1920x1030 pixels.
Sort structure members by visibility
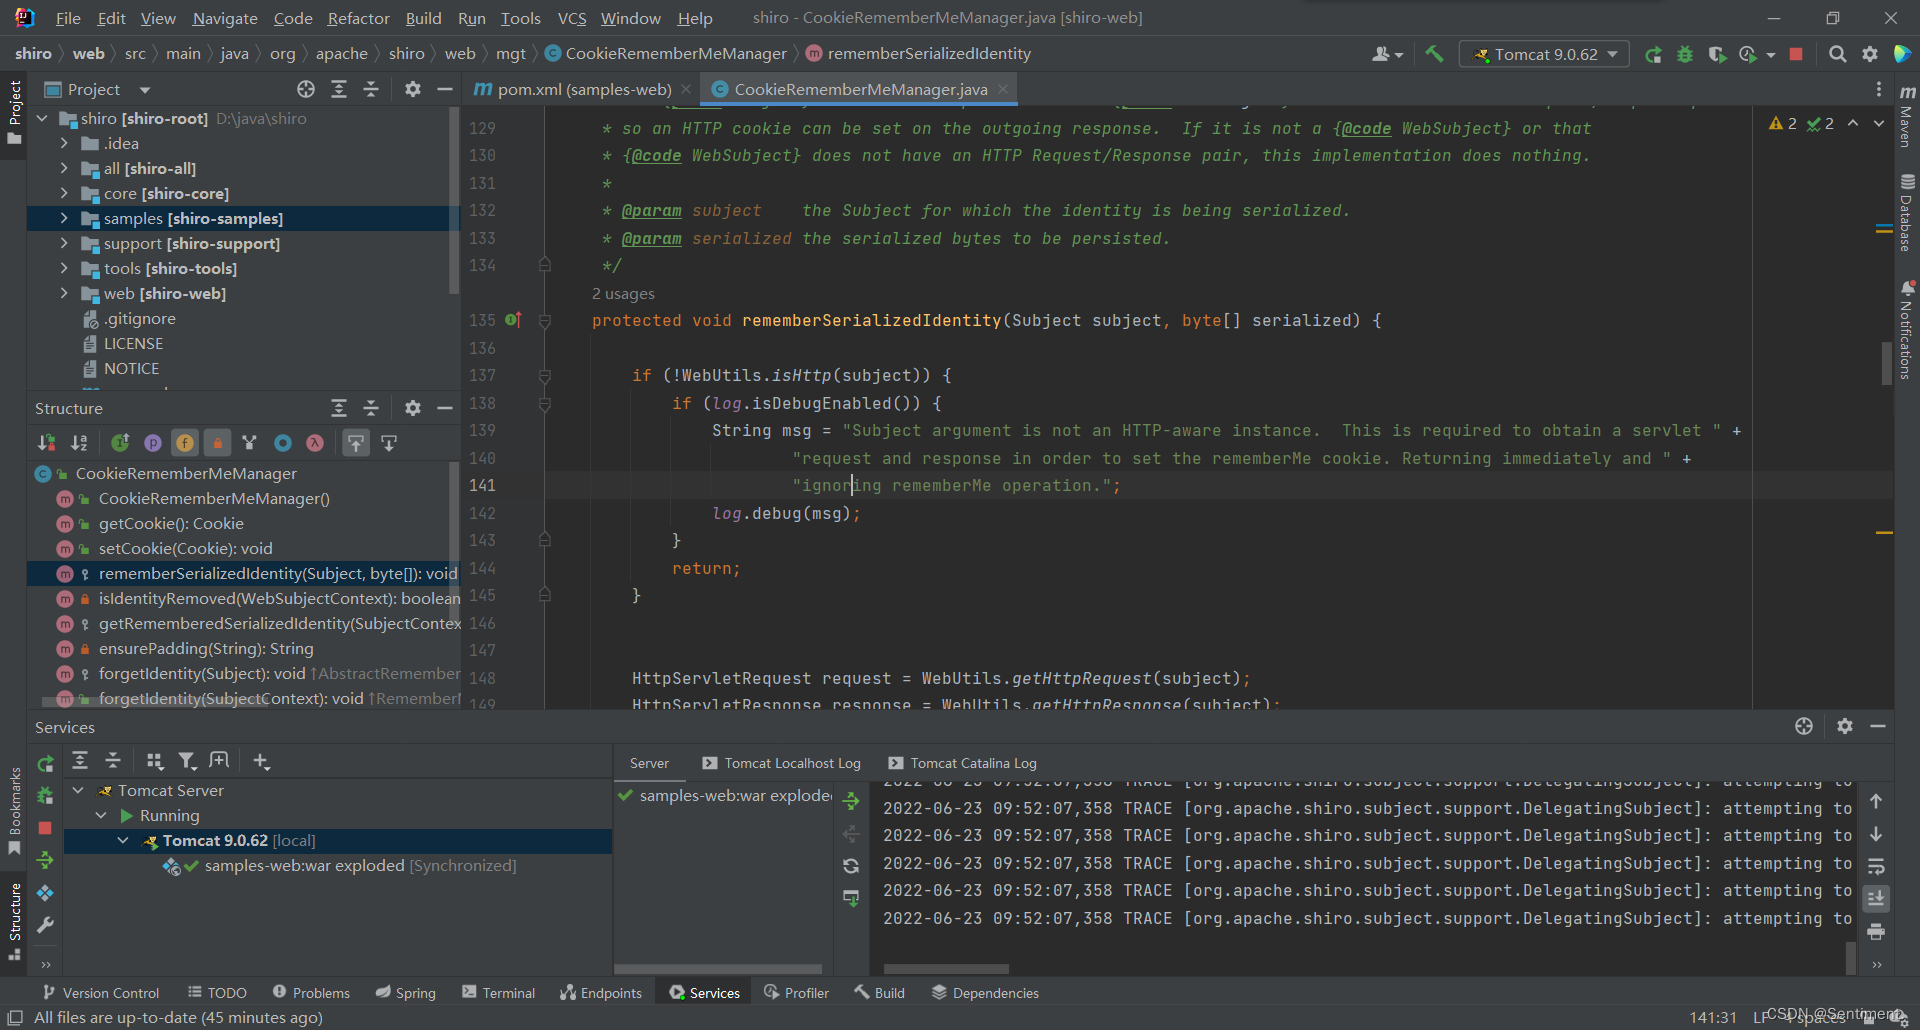tap(46, 442)
